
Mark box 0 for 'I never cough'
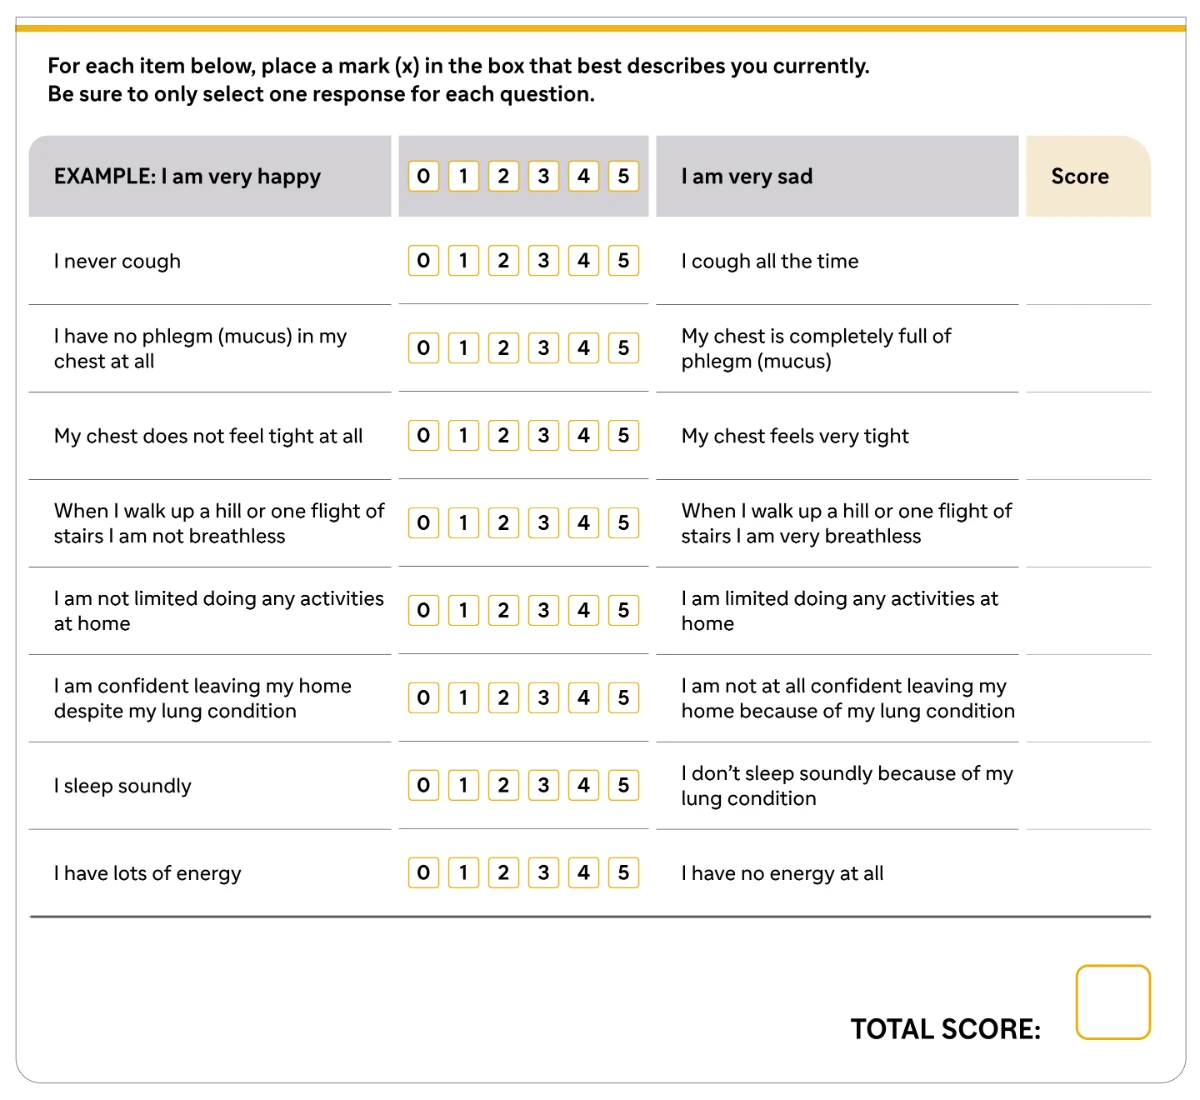coord(423,261)
